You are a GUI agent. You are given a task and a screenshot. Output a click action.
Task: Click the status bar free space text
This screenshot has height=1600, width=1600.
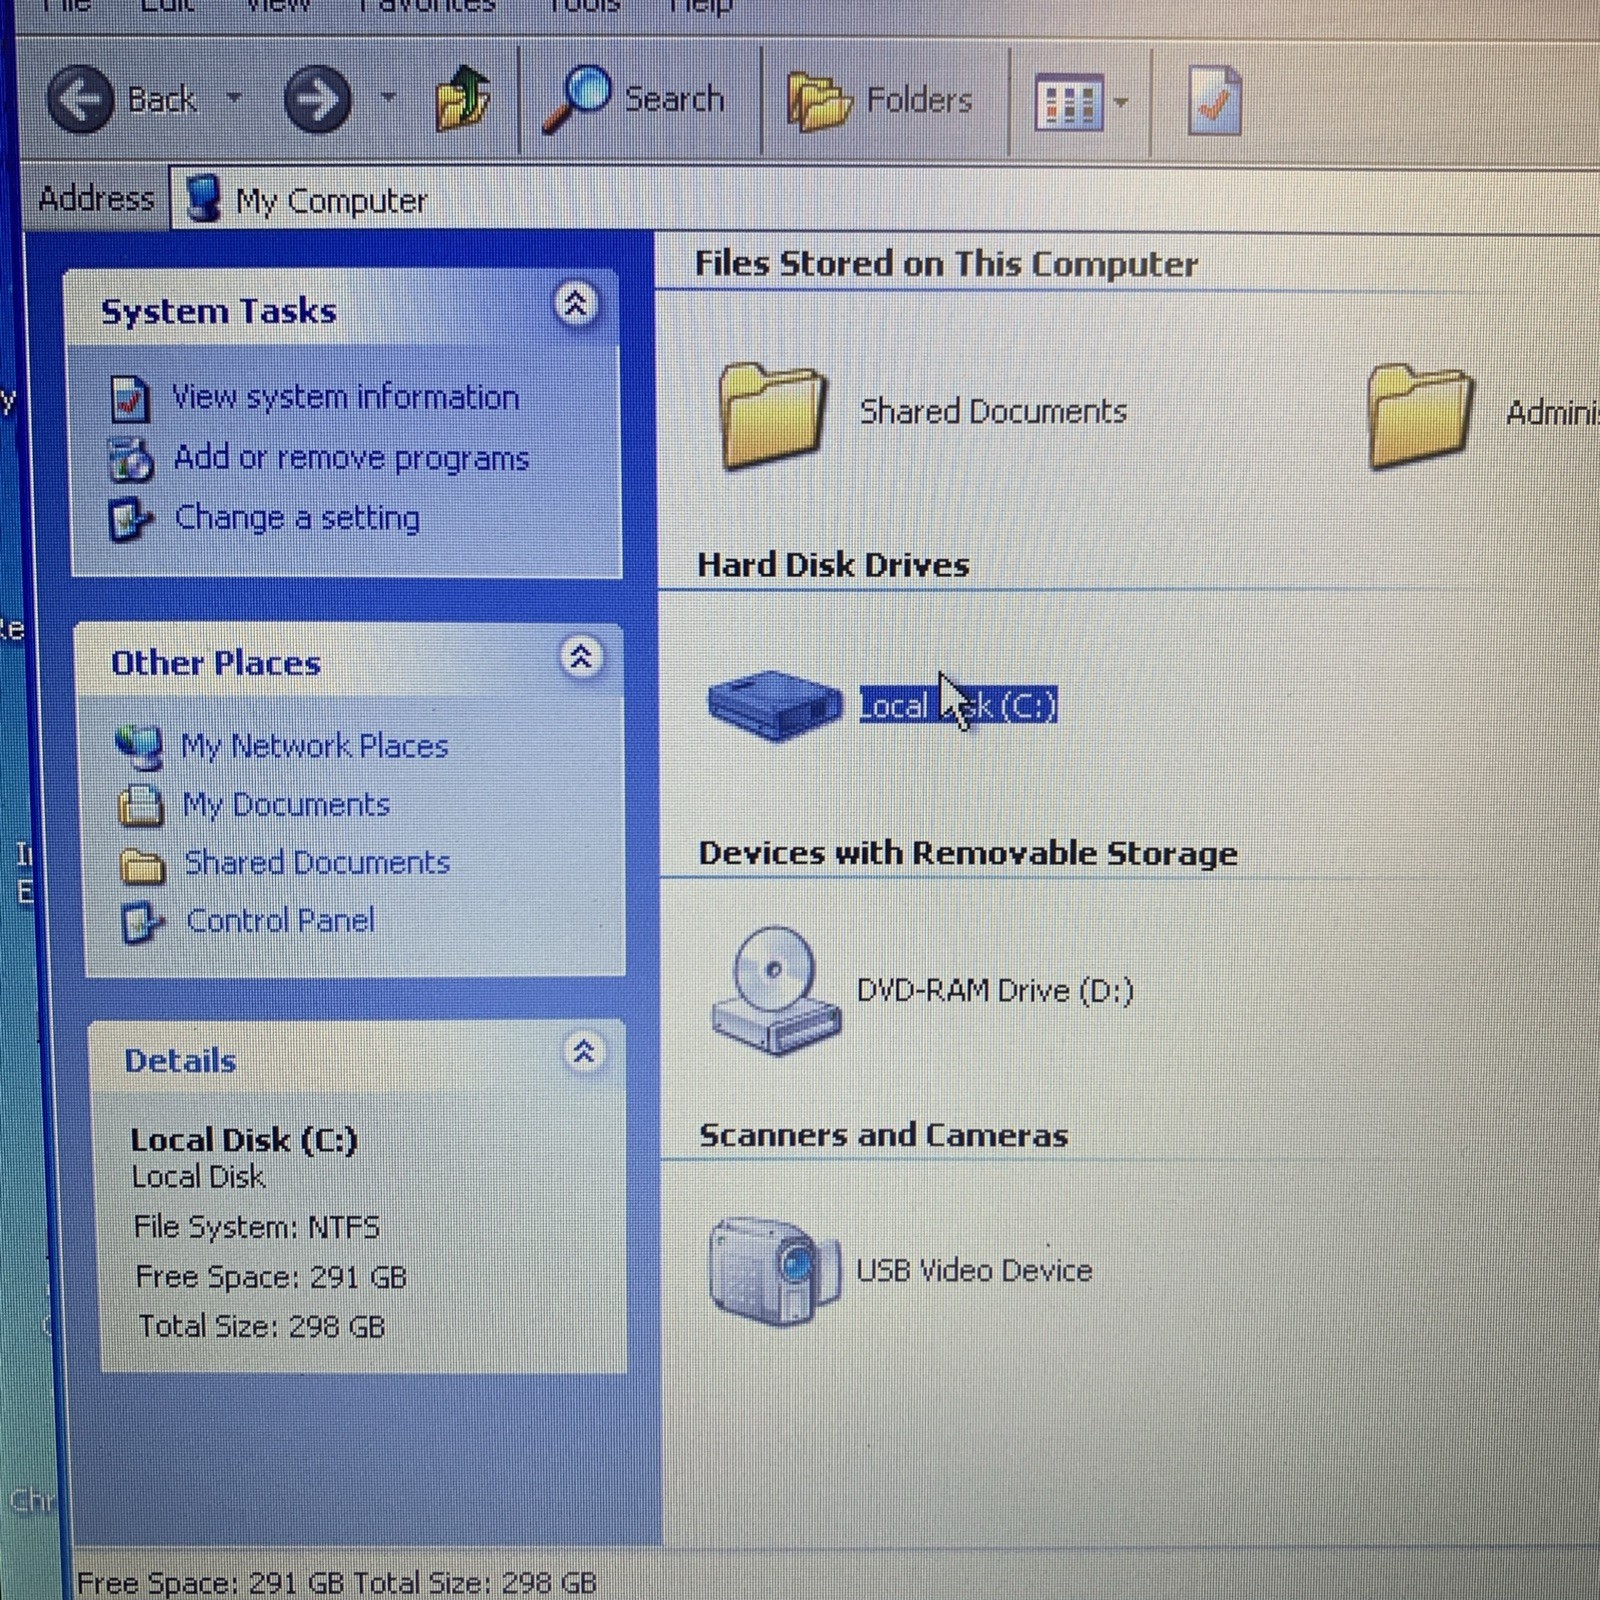[x=337, y=1582]
